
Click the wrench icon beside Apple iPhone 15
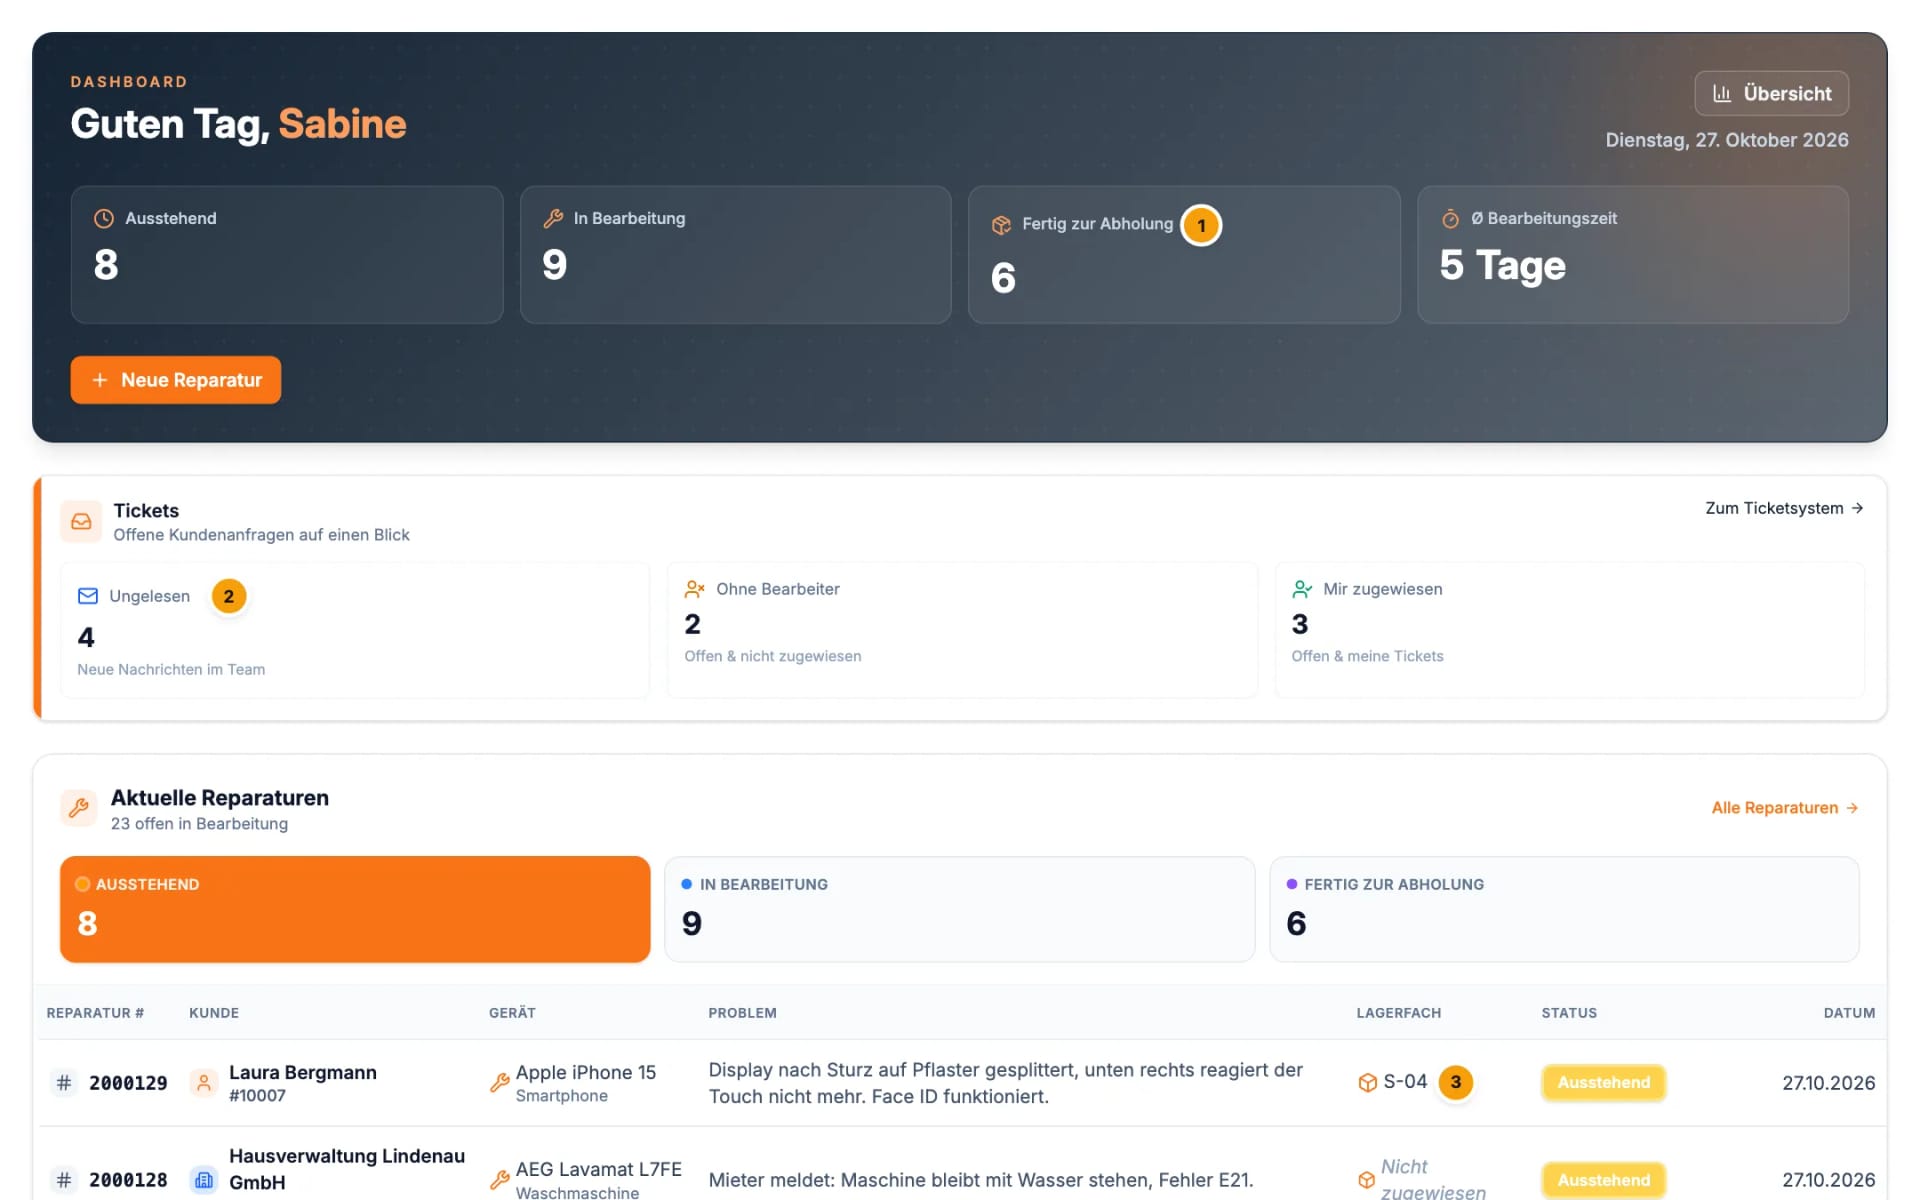click(x=499, y=1083)
